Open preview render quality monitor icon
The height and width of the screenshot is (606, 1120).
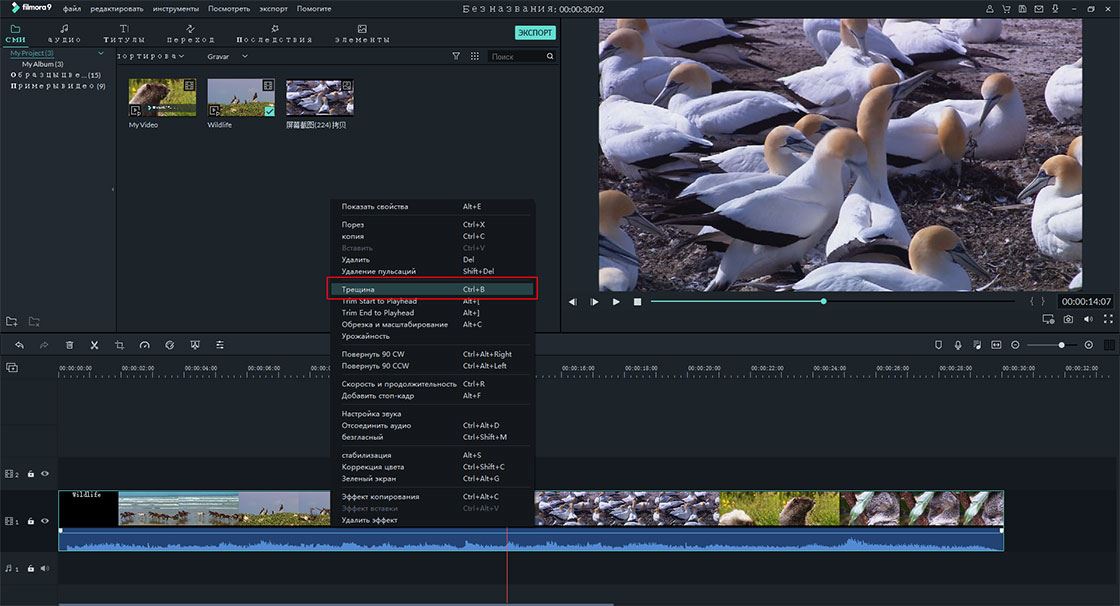[x=1048, y=319]
